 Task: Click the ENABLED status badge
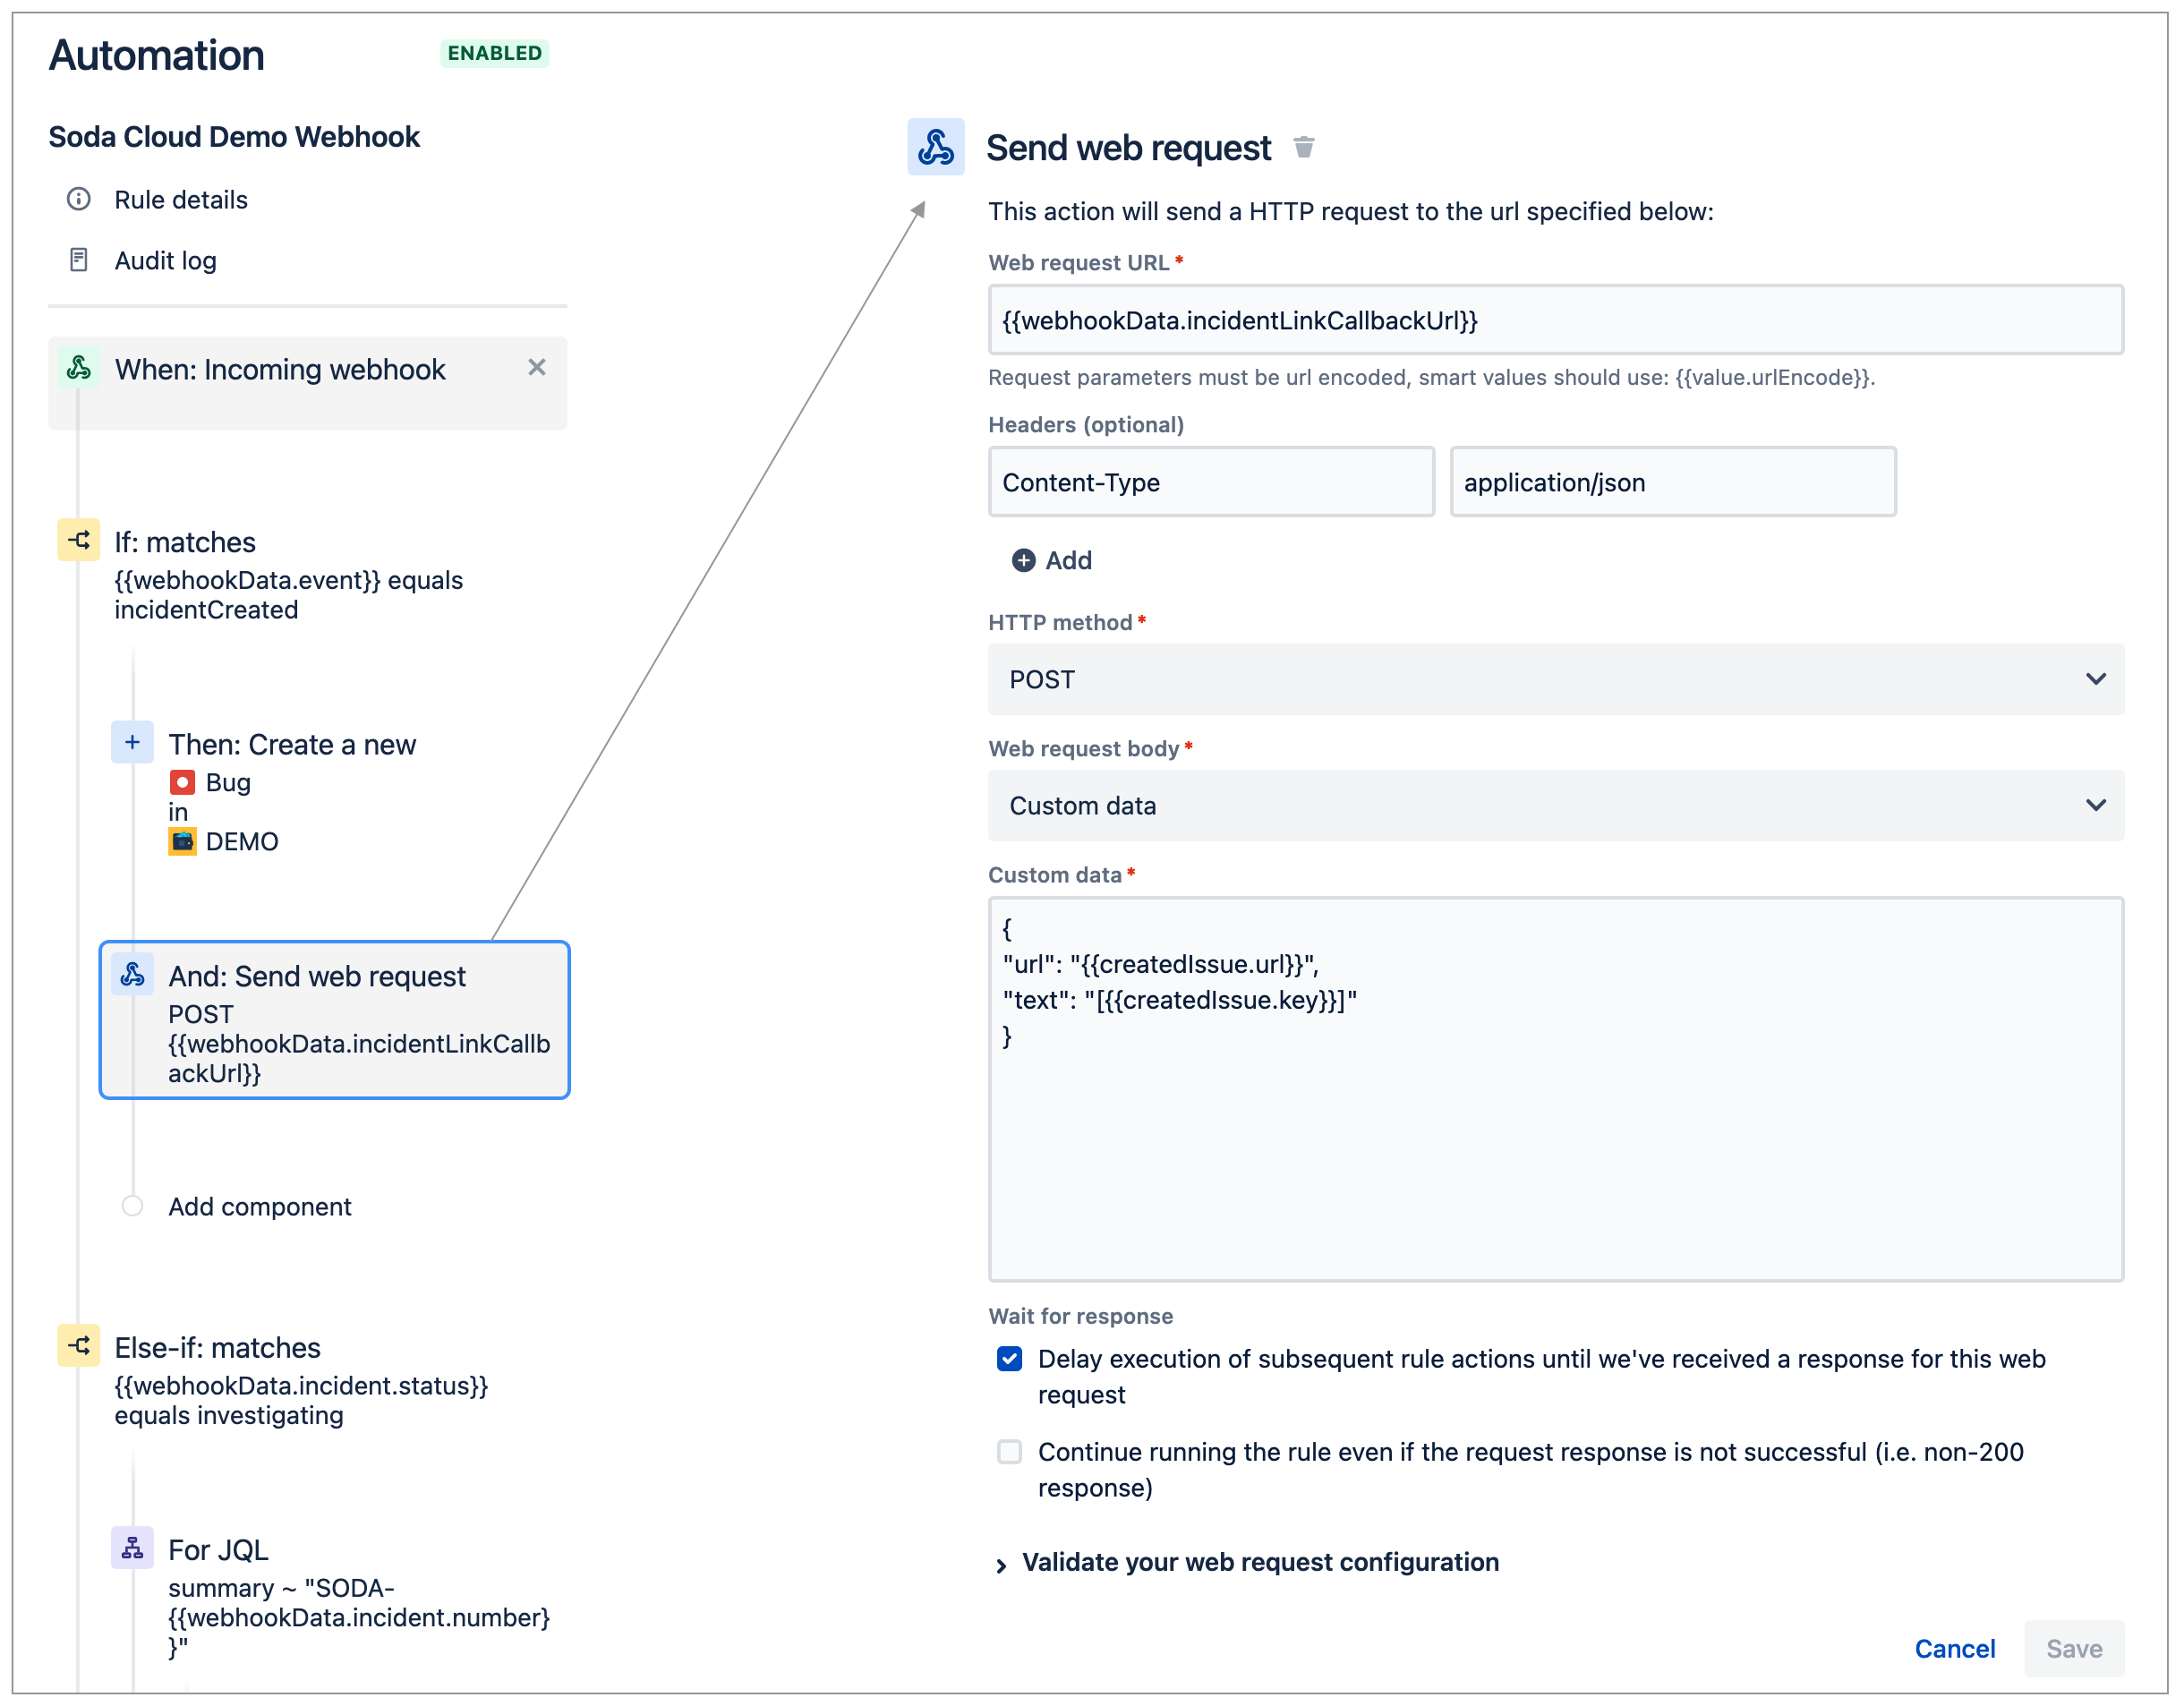pos(494,53)
